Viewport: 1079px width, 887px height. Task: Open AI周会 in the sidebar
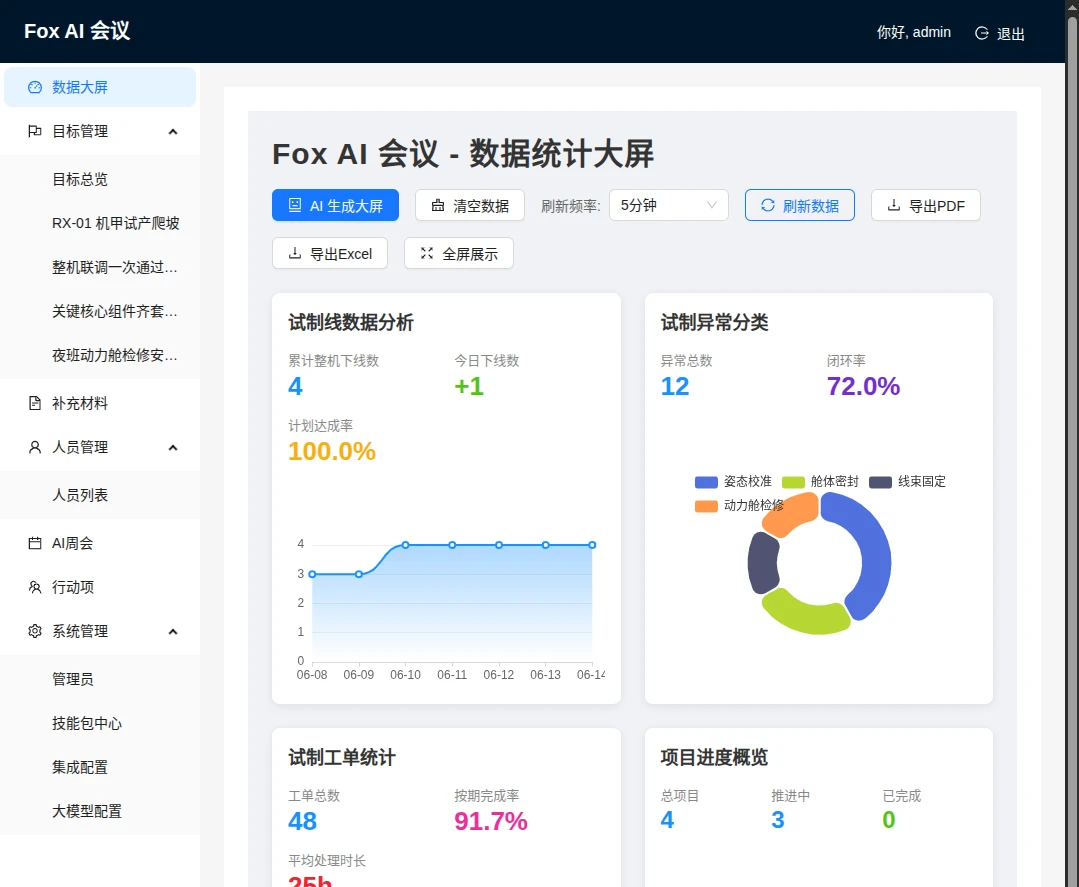(x=100, y=544)
